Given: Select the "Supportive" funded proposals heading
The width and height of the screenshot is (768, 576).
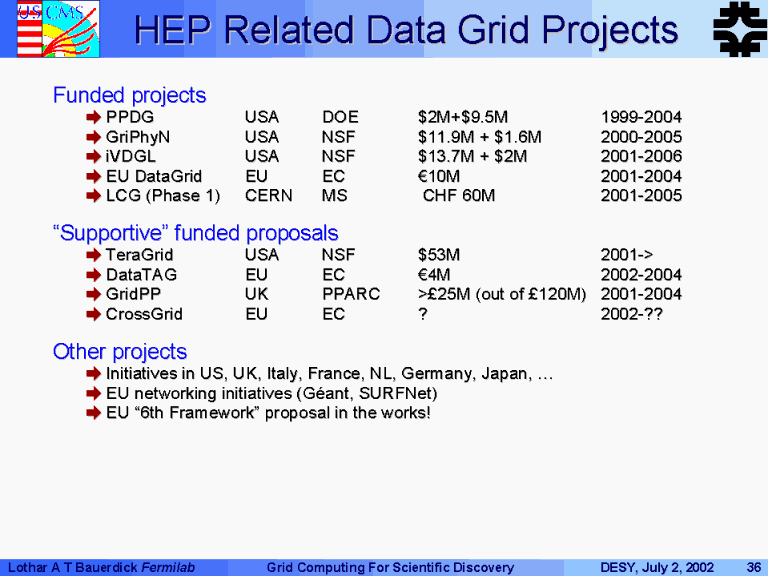Looking at the screenshot, I should (195, 233).
